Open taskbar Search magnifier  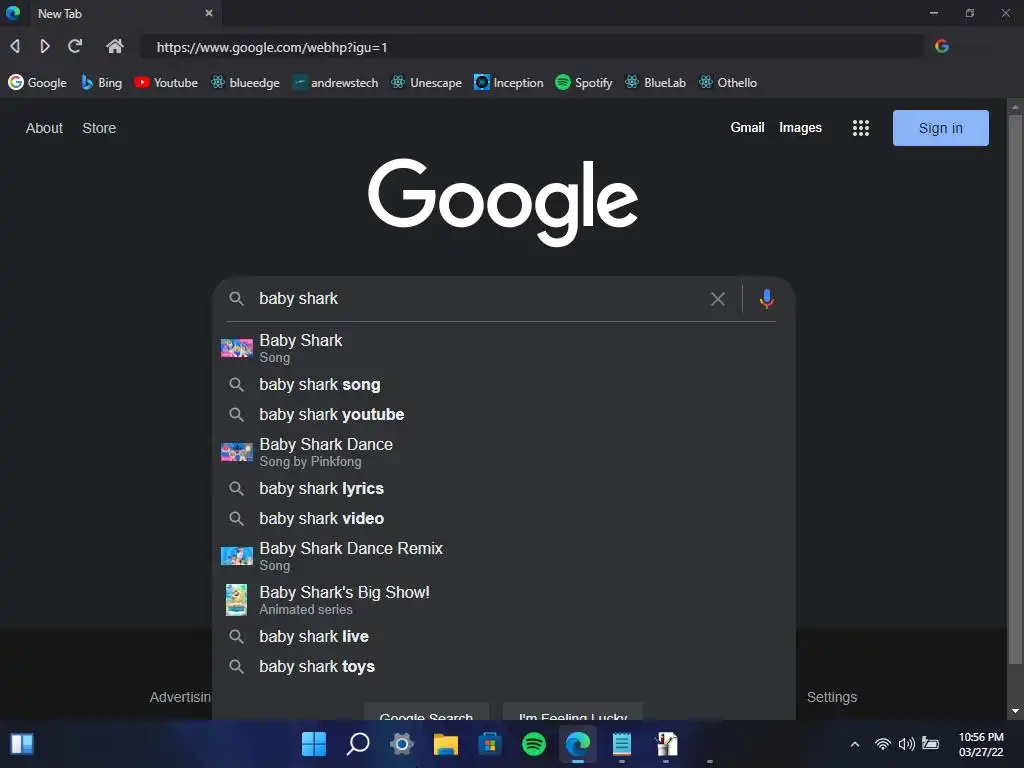358,743
